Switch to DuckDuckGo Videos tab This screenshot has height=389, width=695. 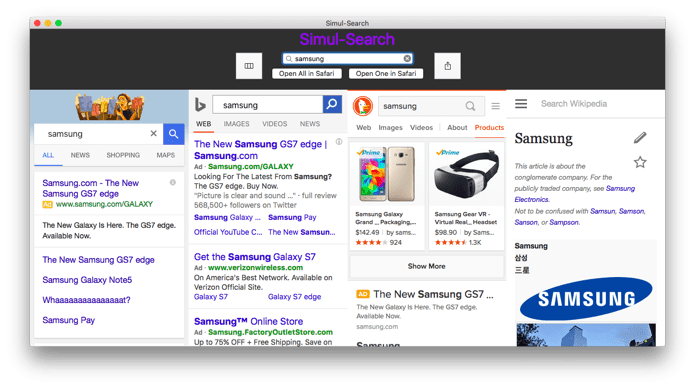pyautogui.click(x=421, y=128)
